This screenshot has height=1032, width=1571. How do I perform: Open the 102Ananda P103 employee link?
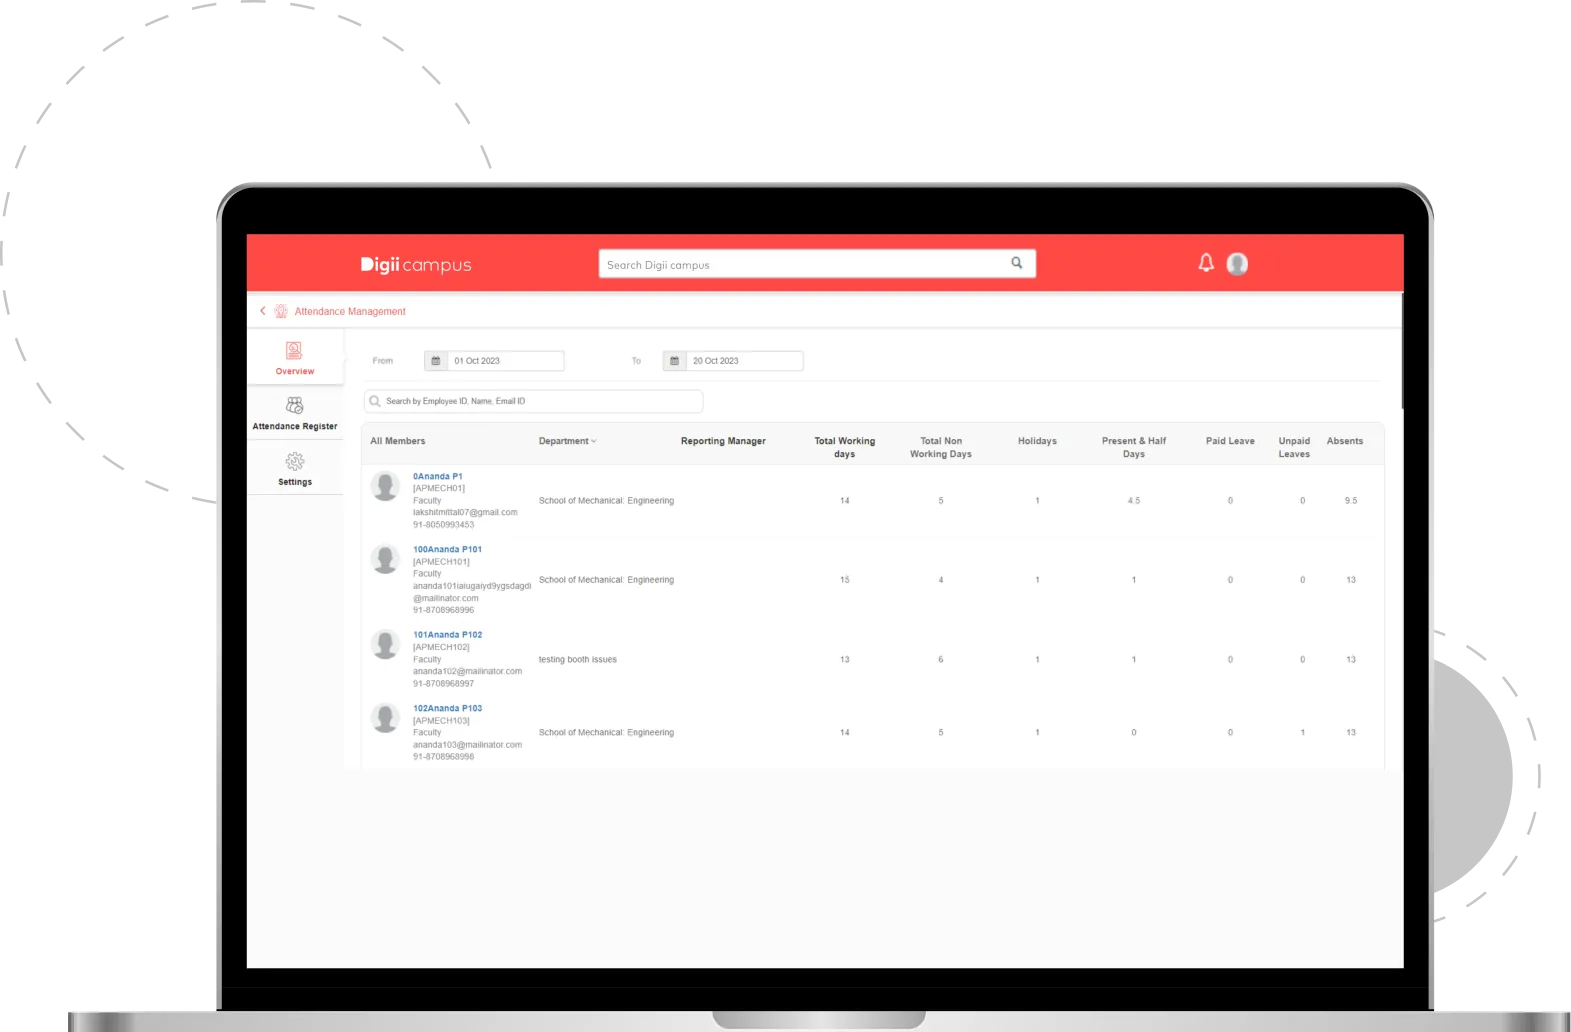click(x=447, y=708)
